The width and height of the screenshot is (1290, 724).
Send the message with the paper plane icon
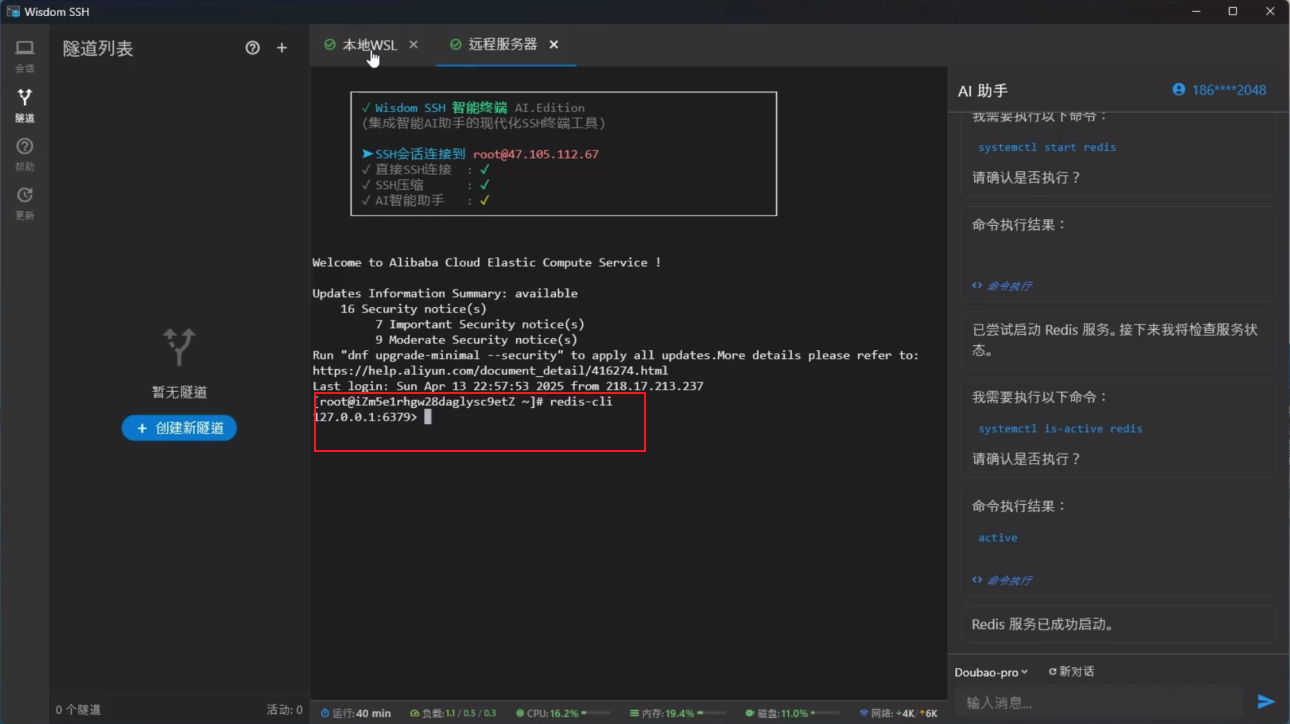(1266, 702)
